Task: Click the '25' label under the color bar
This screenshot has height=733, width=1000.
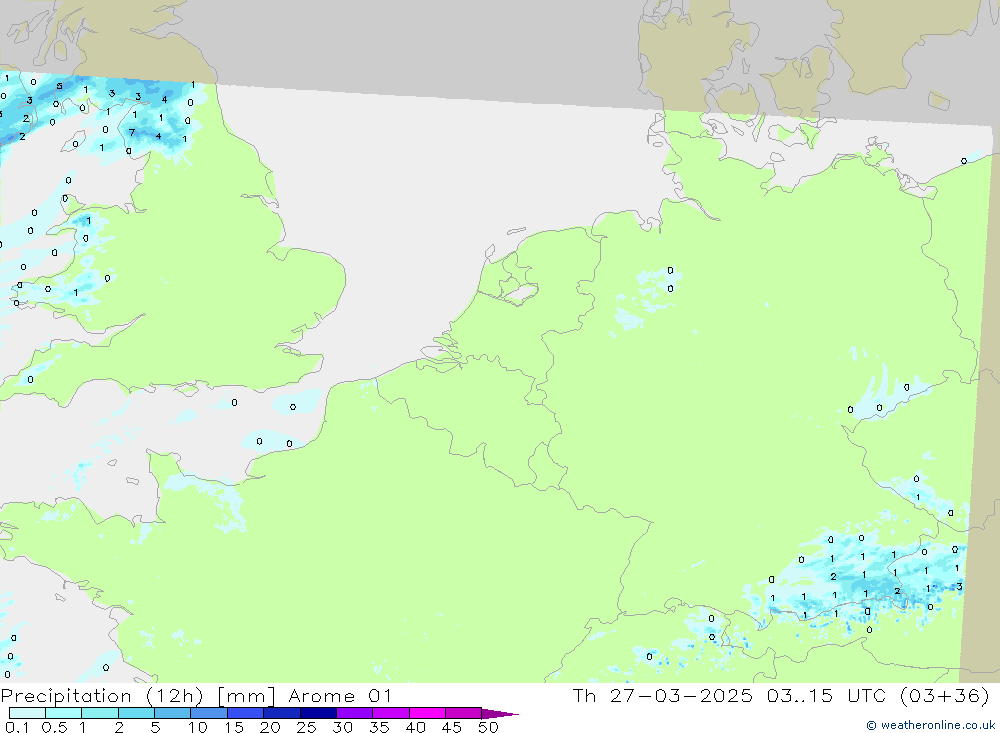Action: point(305,727)
